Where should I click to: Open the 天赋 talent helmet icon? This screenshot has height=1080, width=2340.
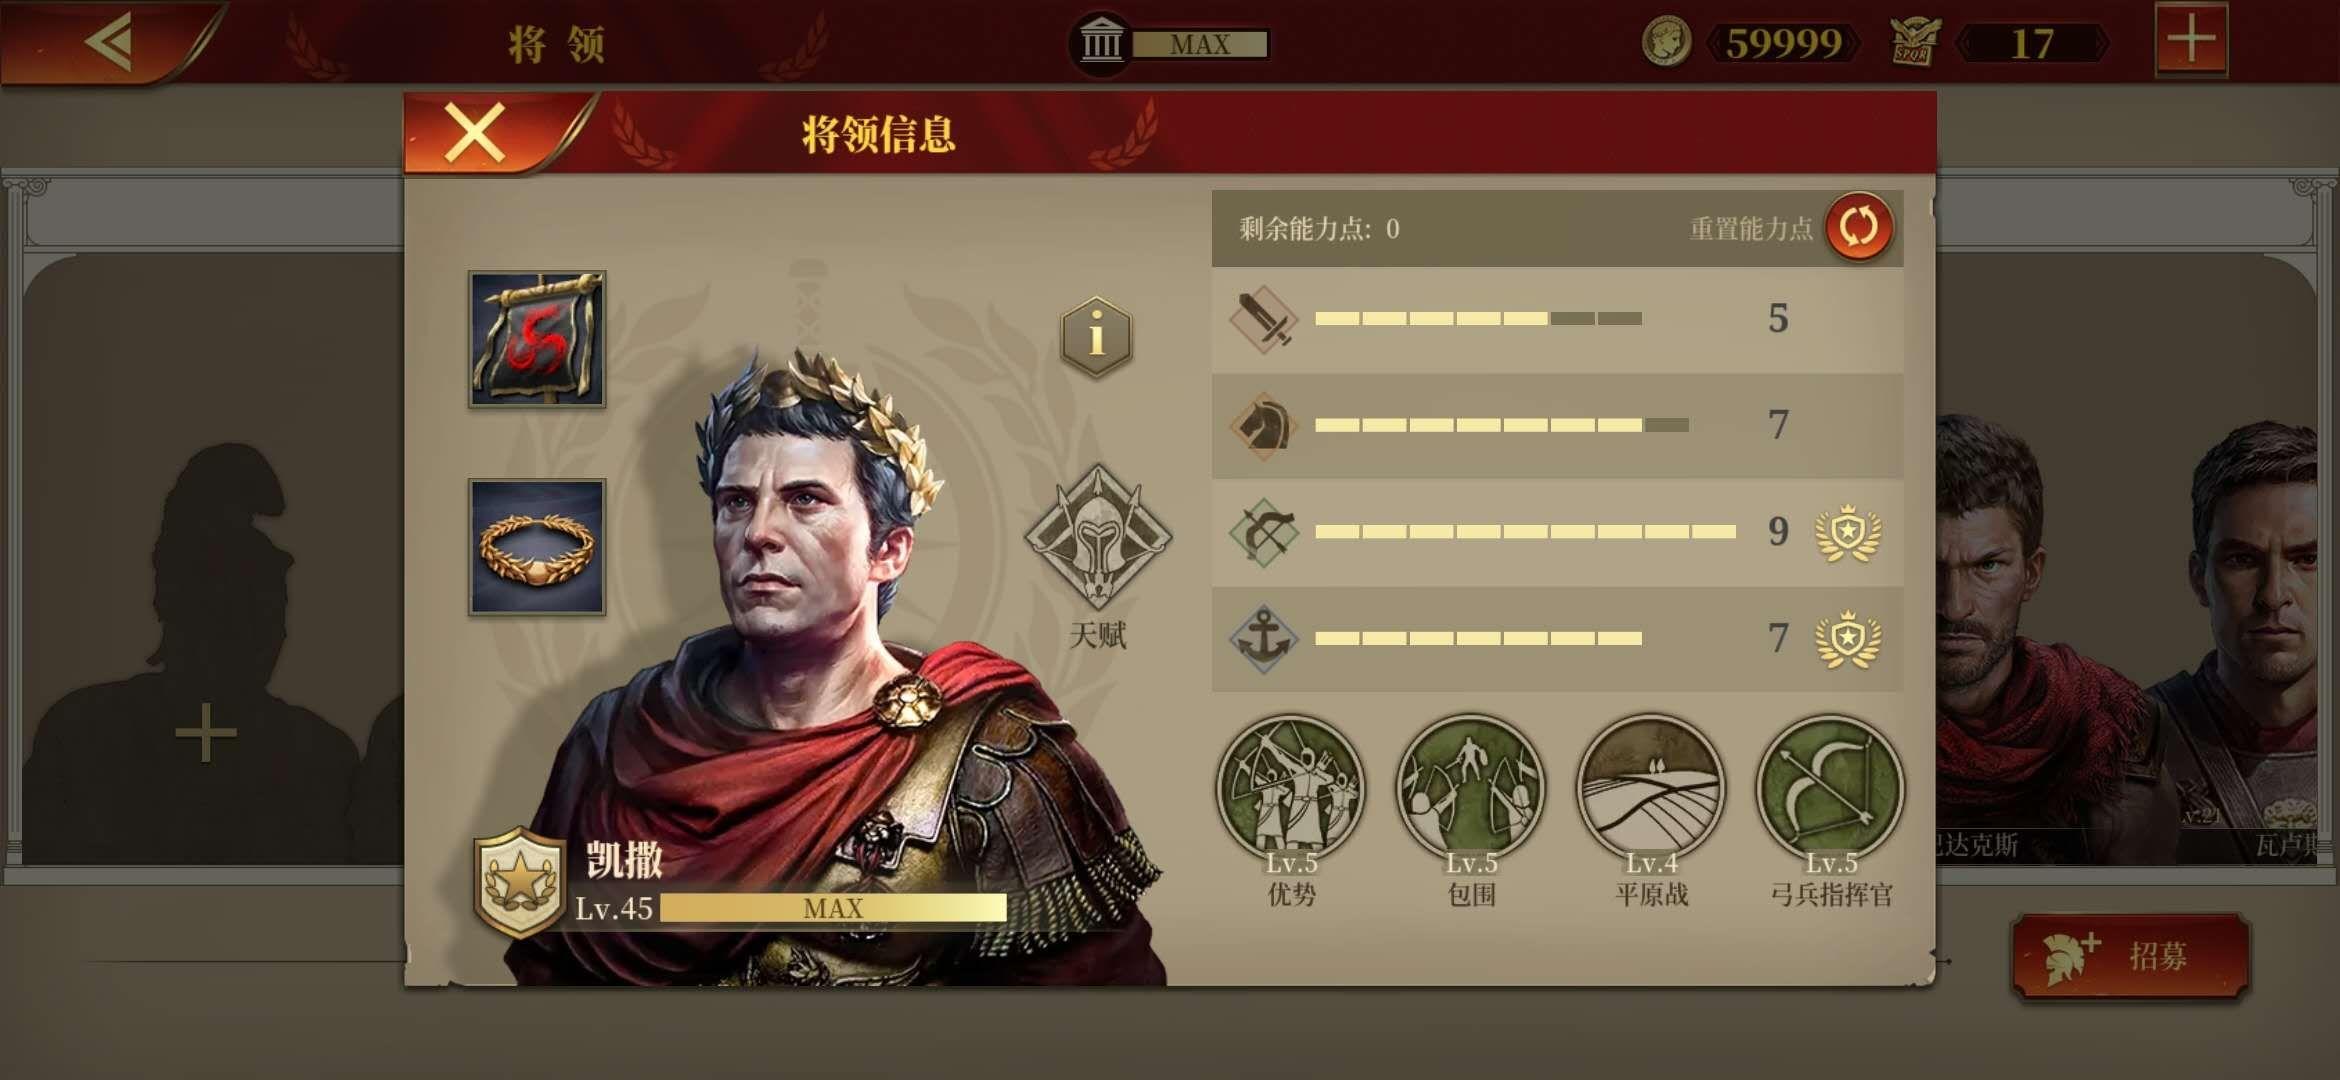[1098, 537]
